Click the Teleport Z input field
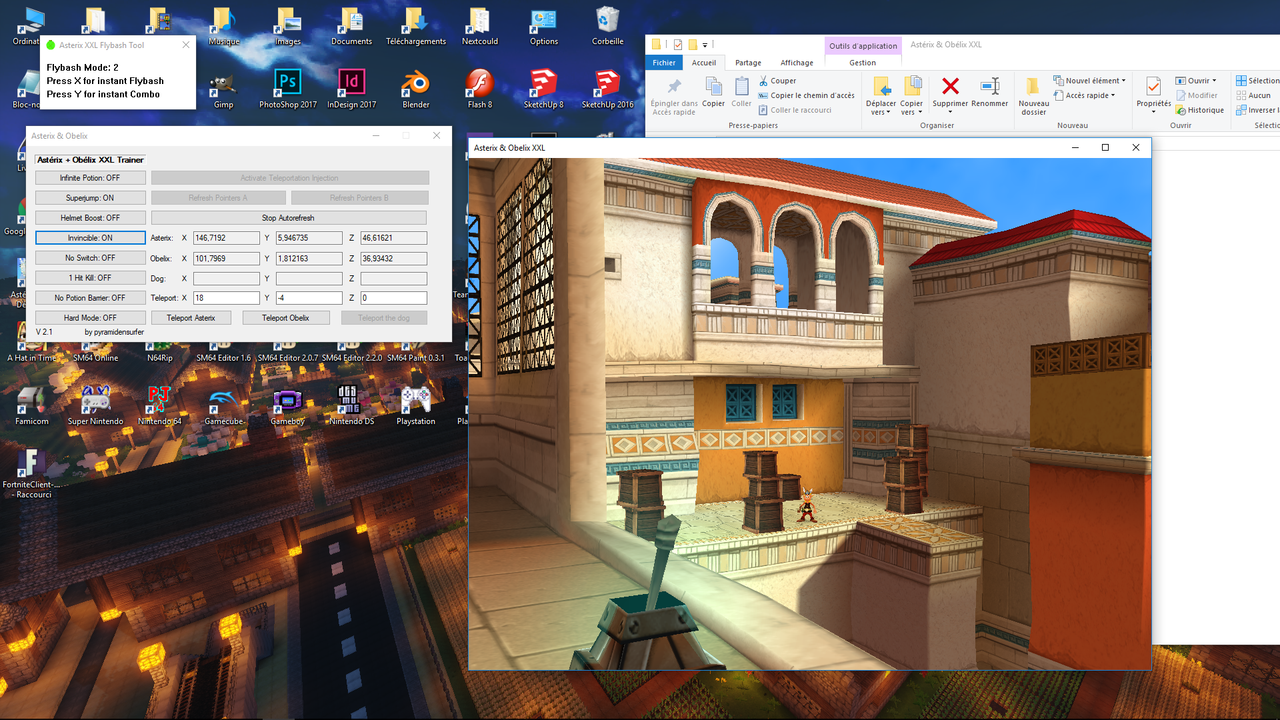 pos(394,298)
